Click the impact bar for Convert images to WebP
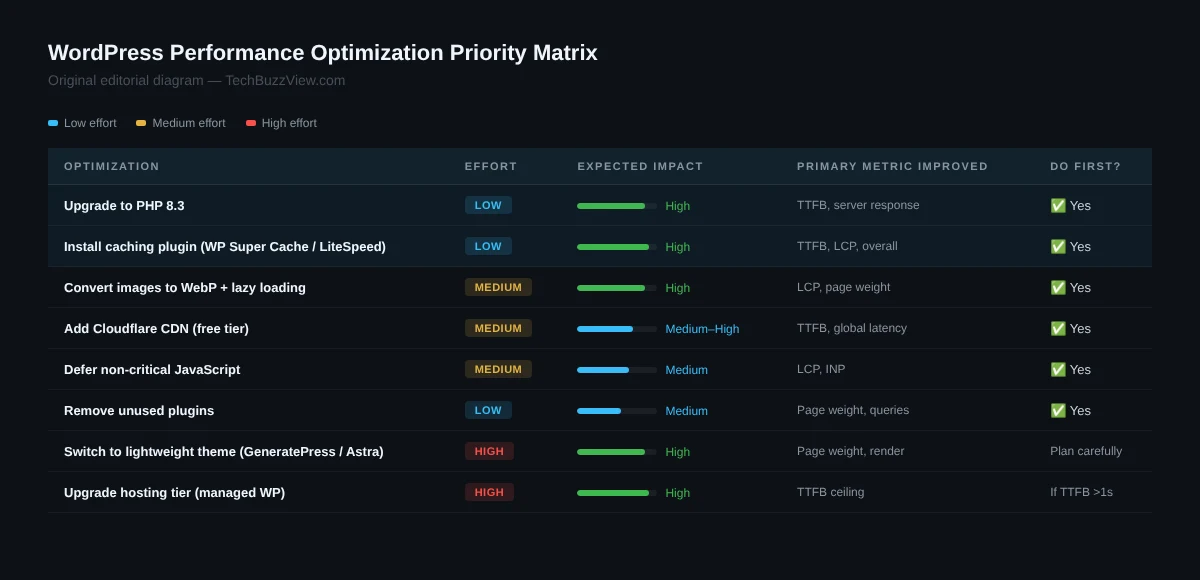Image resolution: width=1200 pixels, height=580 pixels. click(617, 287)
